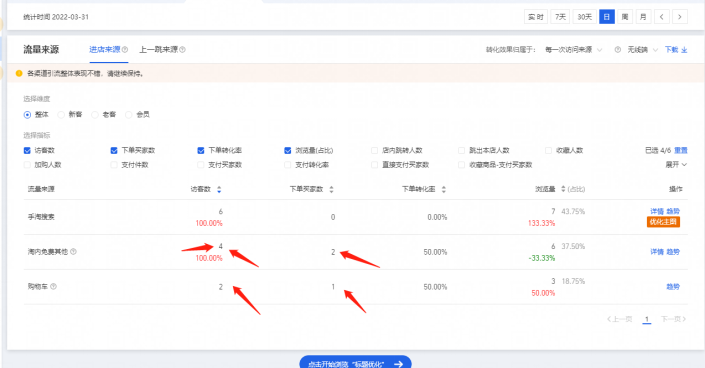Switch to the 上一跳来源 tab

pos(158,49)
